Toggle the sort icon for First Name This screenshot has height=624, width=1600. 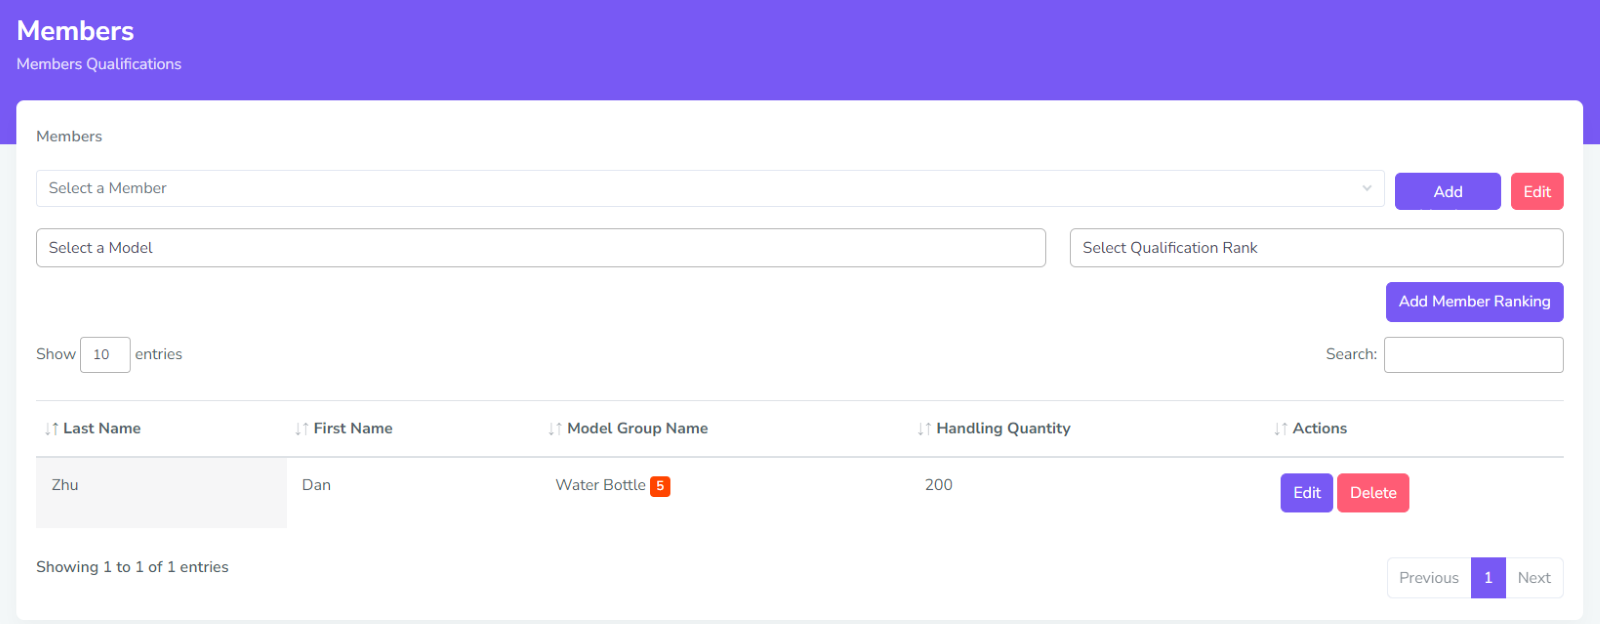[302, 429]
